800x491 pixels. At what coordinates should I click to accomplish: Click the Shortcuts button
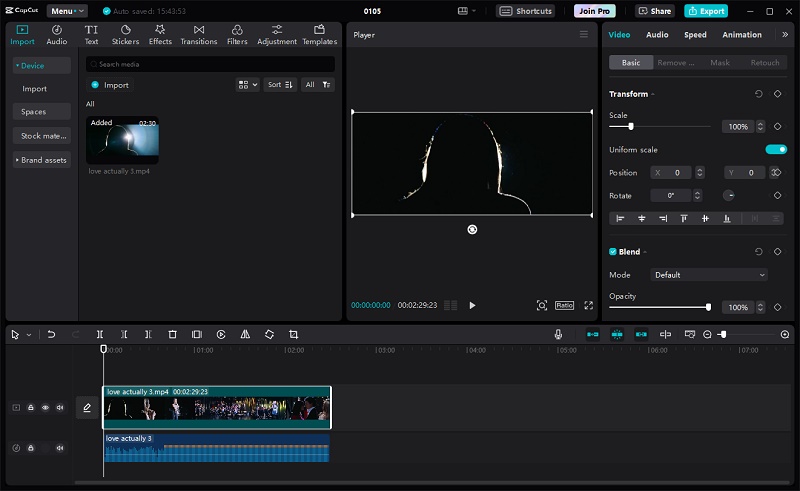pos(526,11)
